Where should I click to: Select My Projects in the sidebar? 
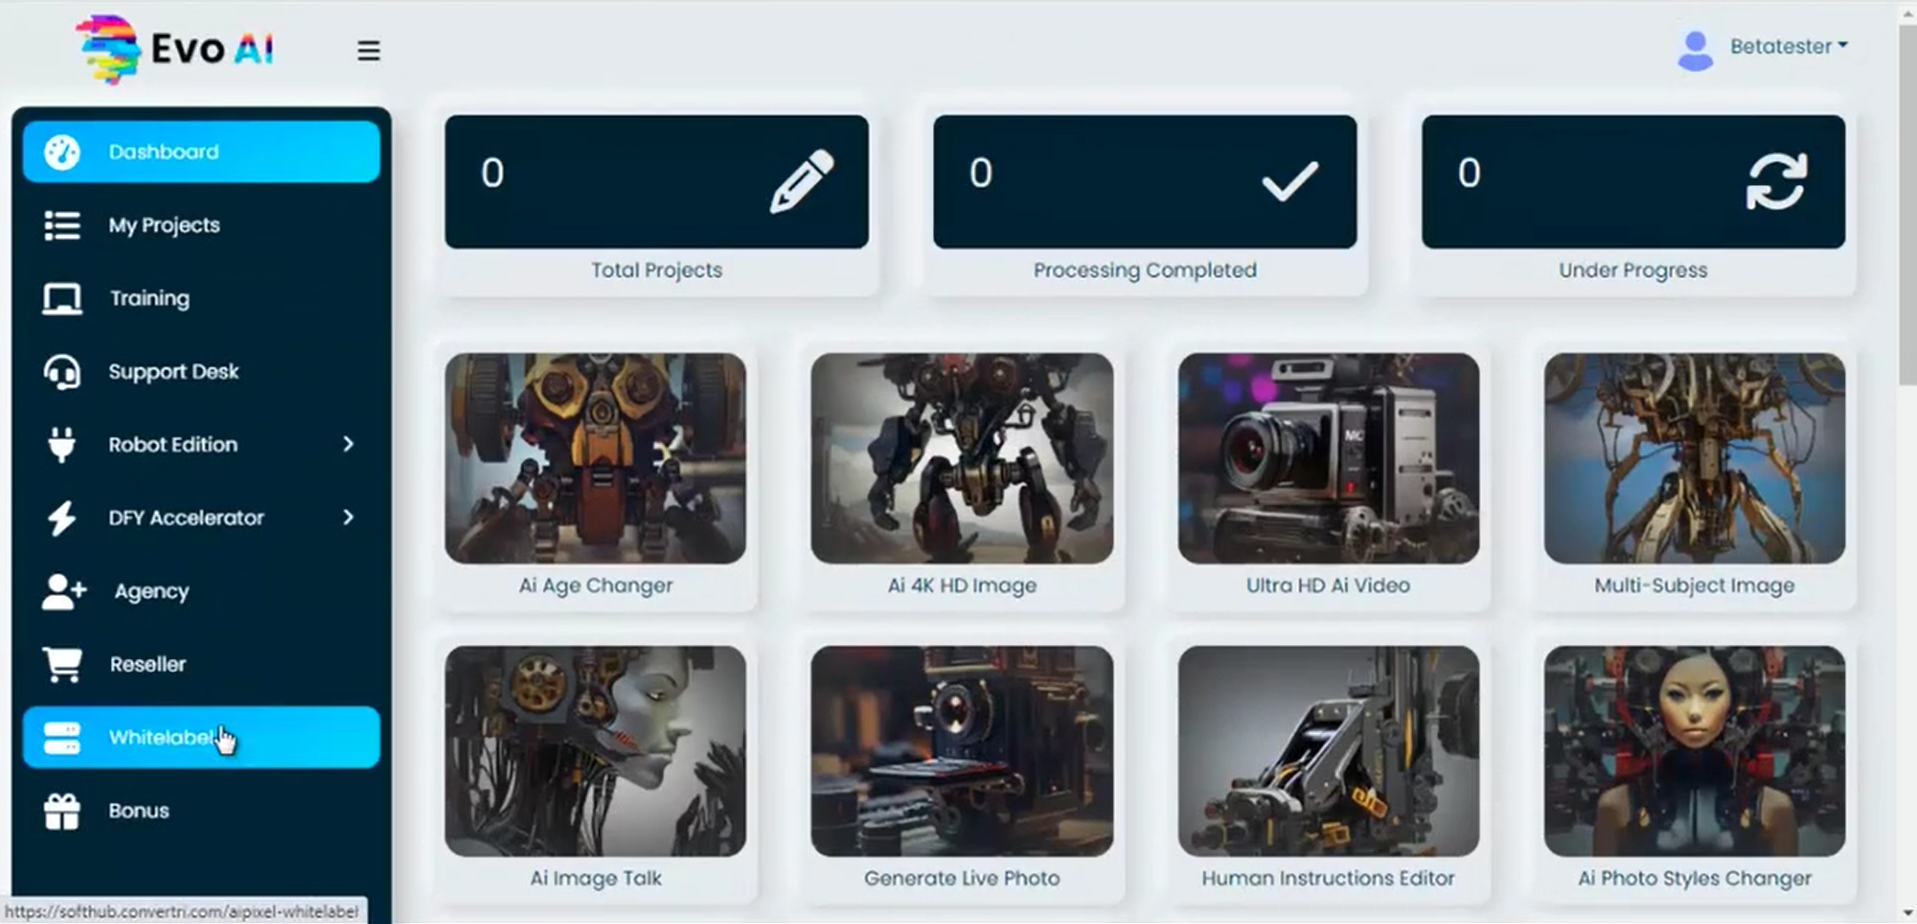[201, 225]
